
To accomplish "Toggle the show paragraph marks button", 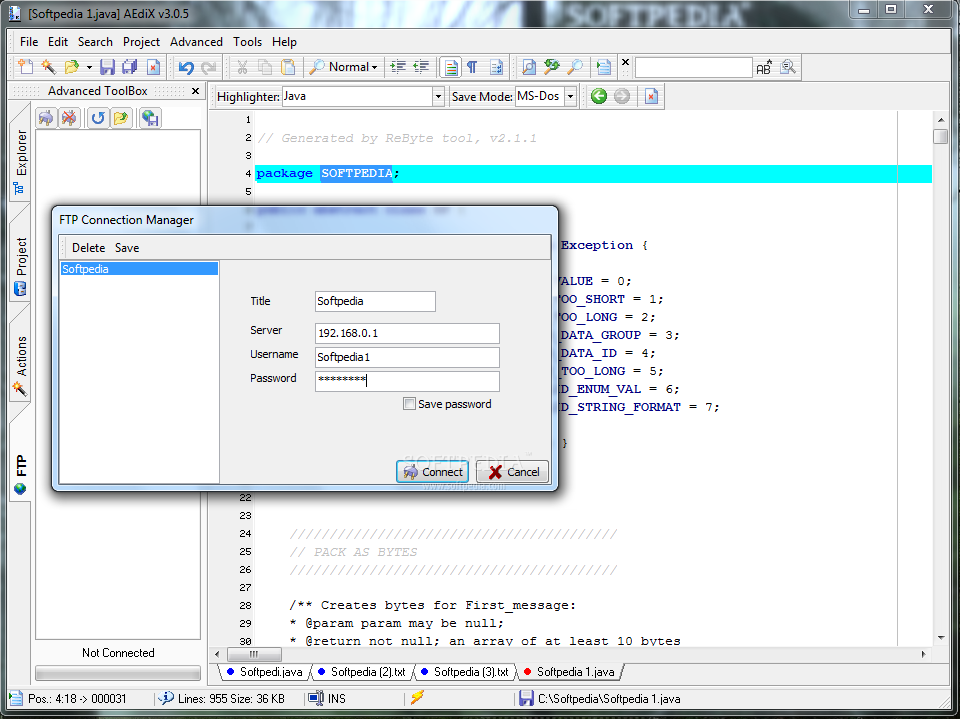I will [x=472, y=67].
